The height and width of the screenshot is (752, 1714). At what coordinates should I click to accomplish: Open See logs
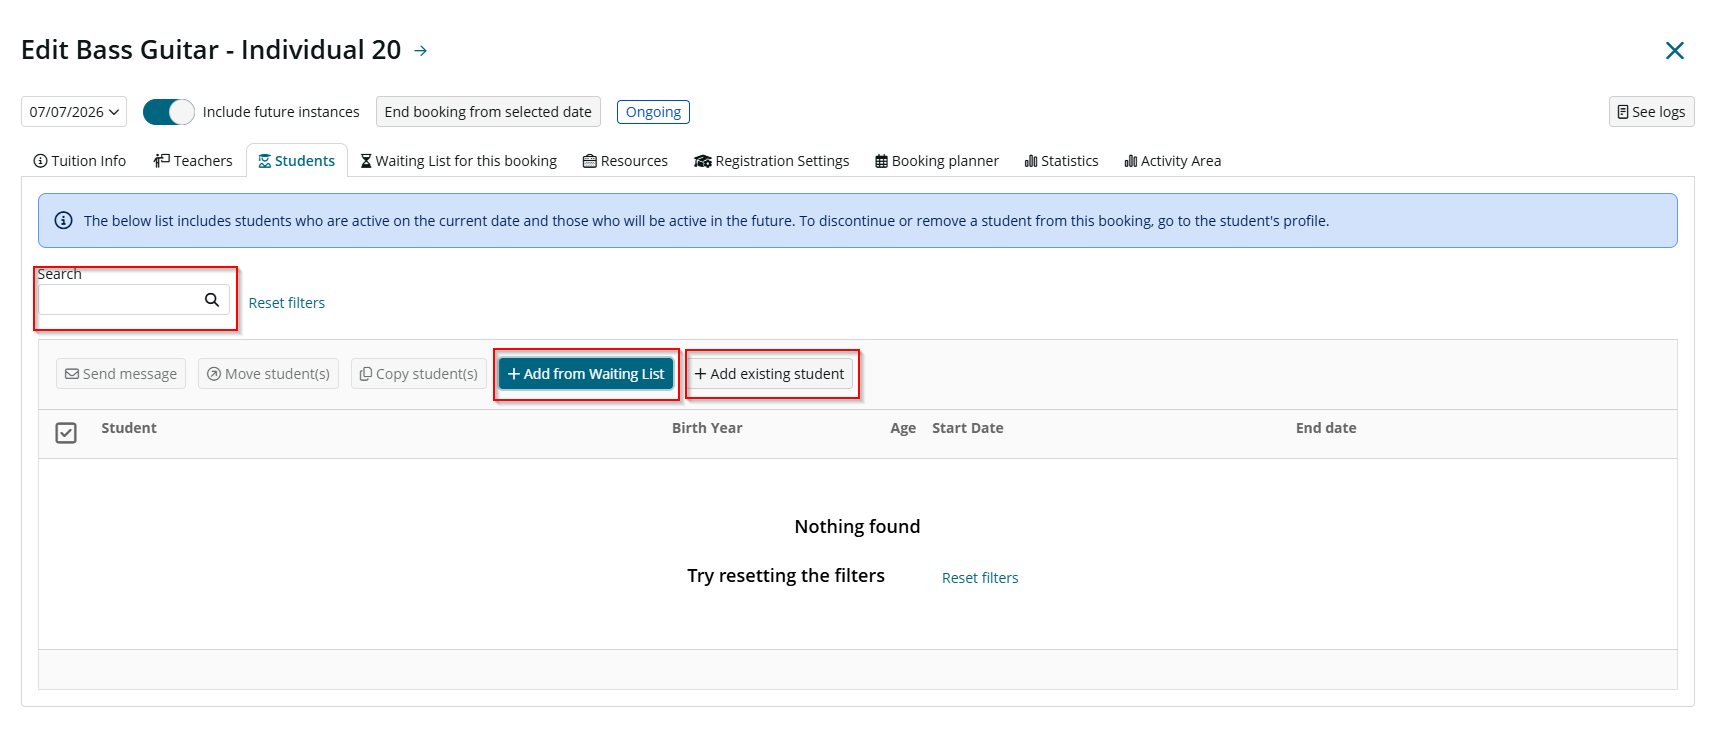[1651, 112]
